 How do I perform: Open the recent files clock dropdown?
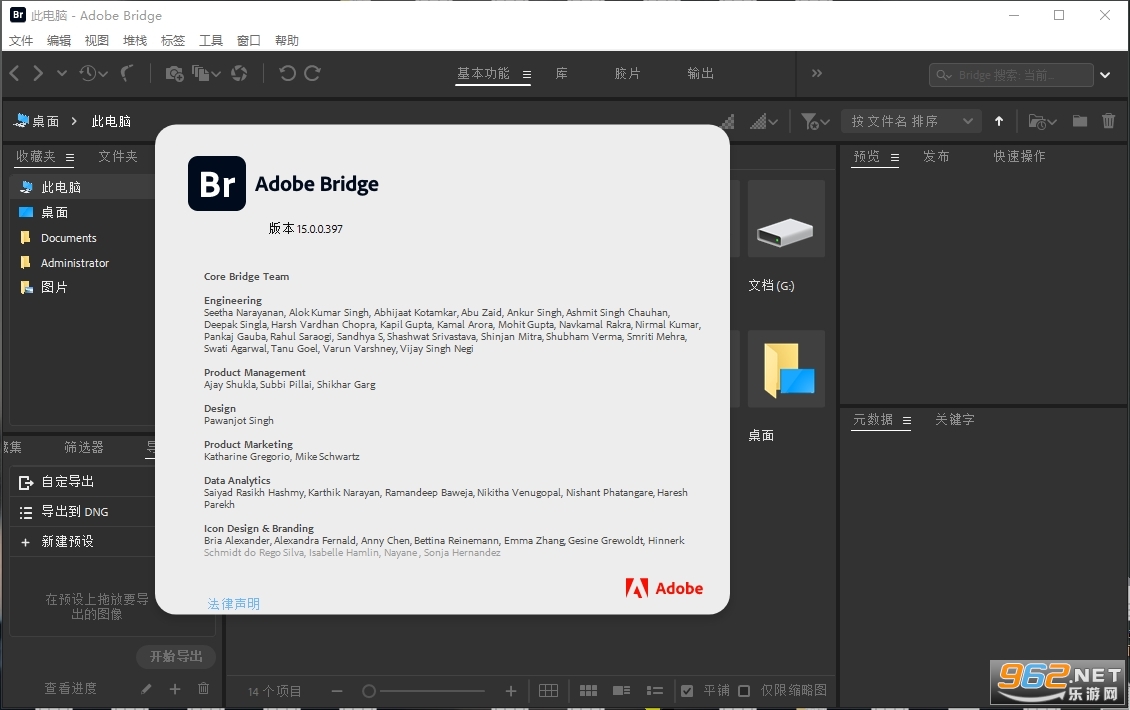pos(94,73)
